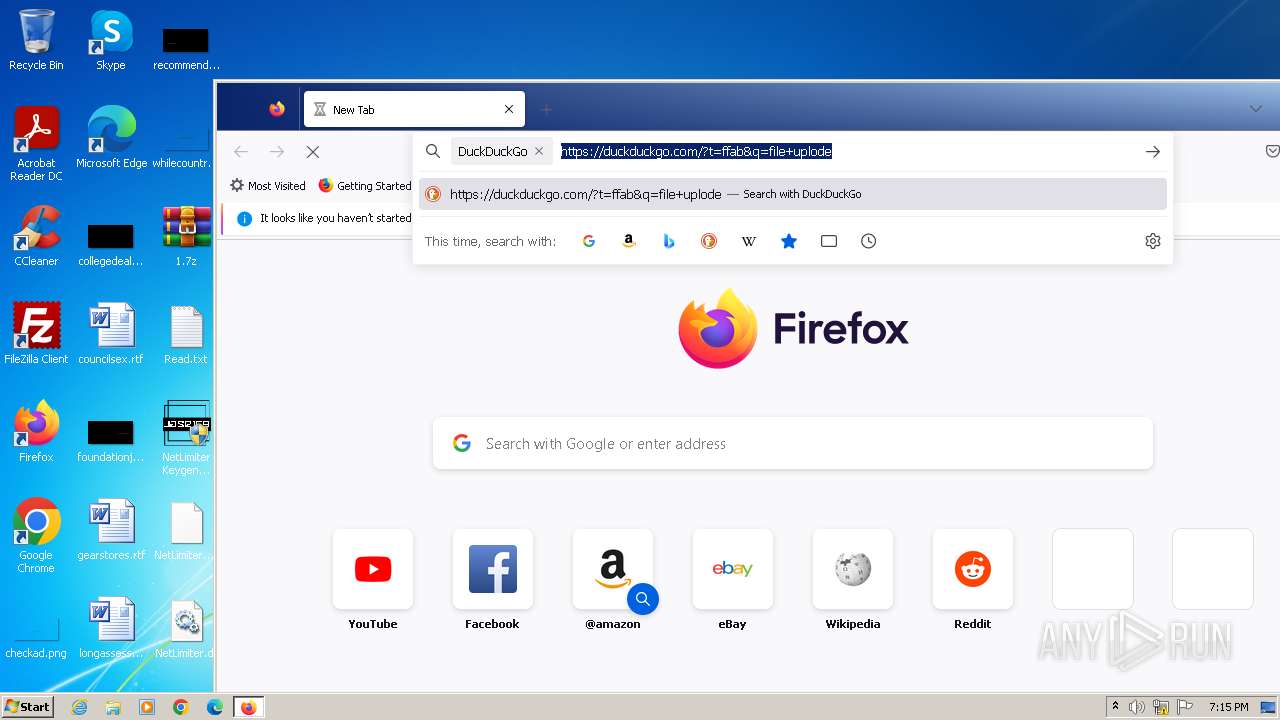Viewport: 1280px width, 720px height.
Task: Select gearstores.rtf document
Action: (111, 530)
